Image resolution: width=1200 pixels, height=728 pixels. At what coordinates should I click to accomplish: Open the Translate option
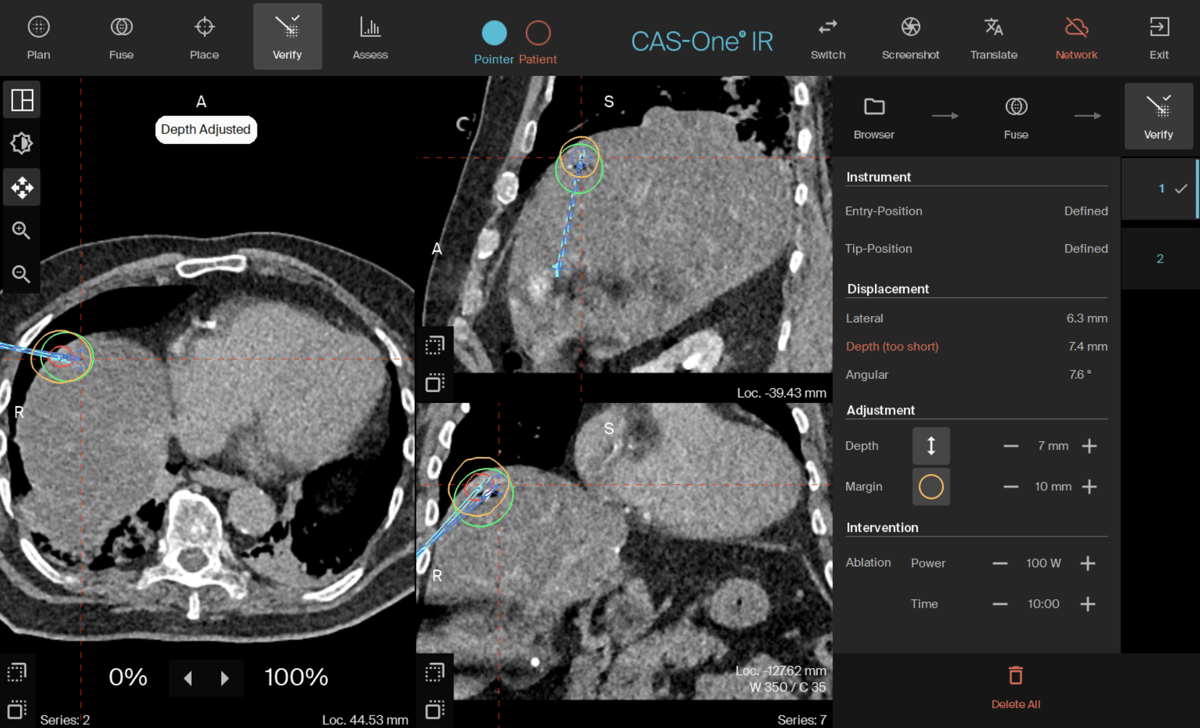pos(993,37)
